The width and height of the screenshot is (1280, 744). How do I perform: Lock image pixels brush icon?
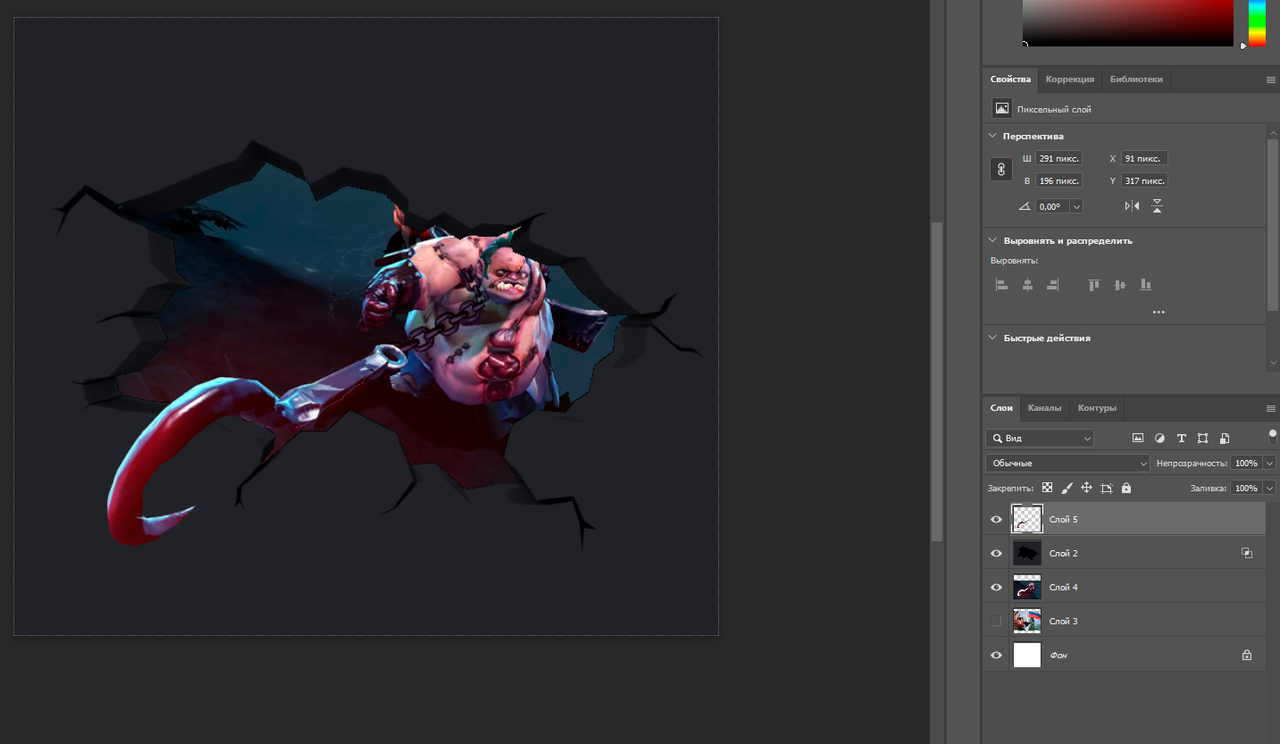tap(1067, 488)
